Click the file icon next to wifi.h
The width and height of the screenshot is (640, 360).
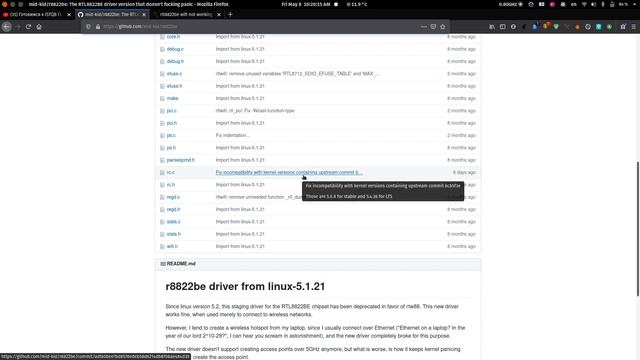pos(162,247)
